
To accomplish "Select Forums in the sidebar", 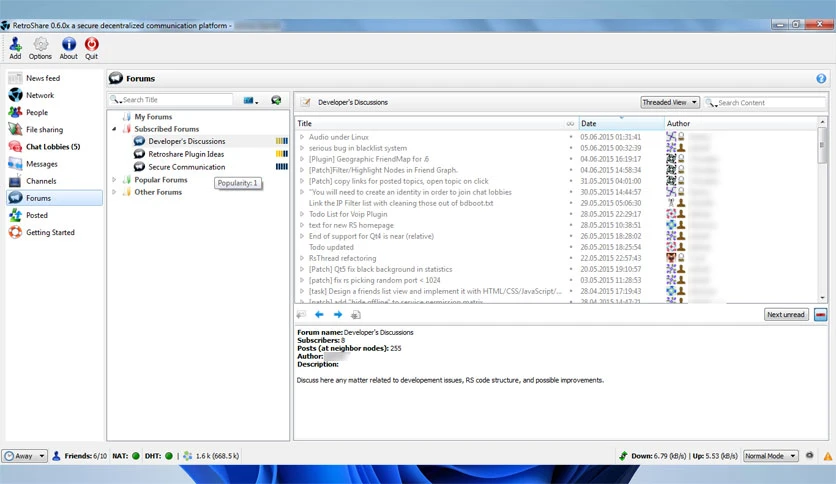I will click(x=54, y=198).
